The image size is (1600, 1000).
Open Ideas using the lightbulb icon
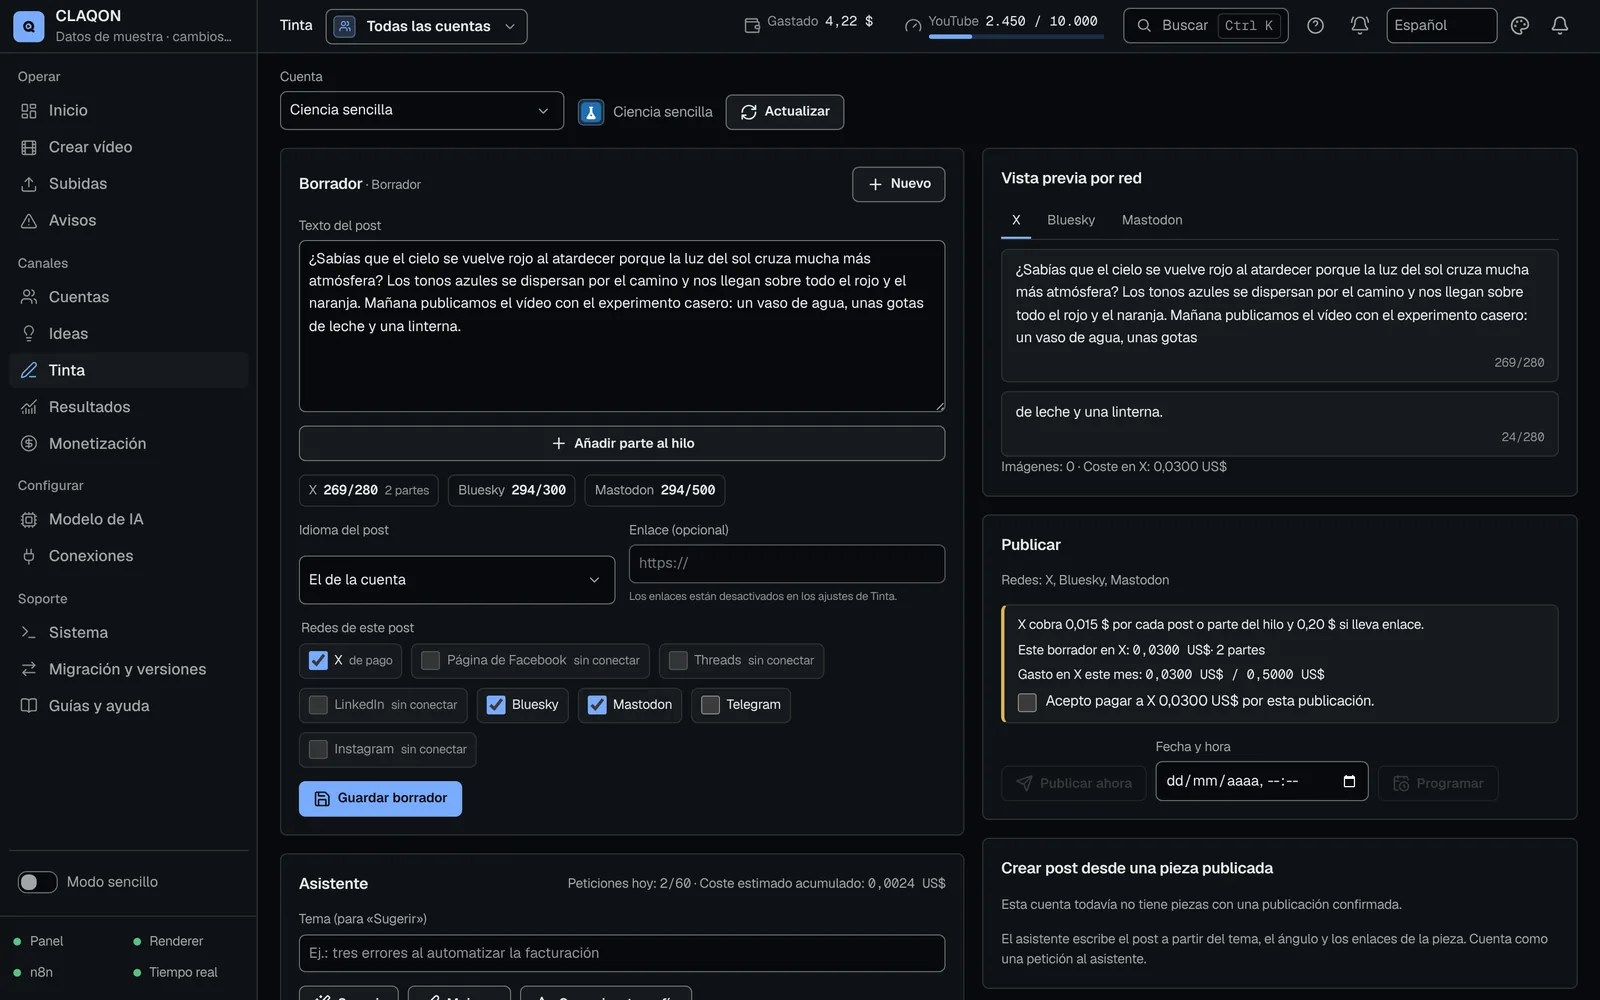pyautogui.click(x=29, y=334)
